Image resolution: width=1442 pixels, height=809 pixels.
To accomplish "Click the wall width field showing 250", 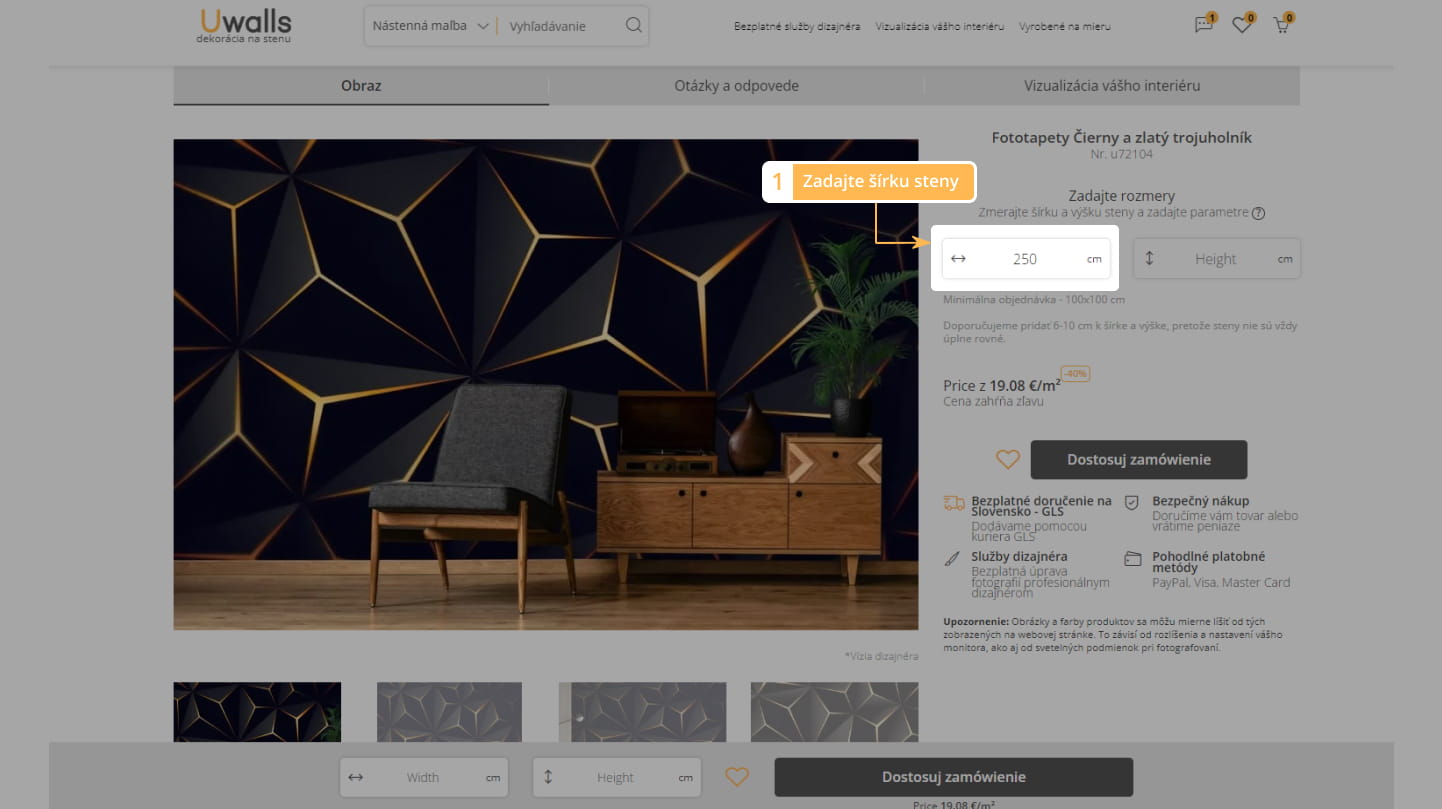I will point(1025,259).
